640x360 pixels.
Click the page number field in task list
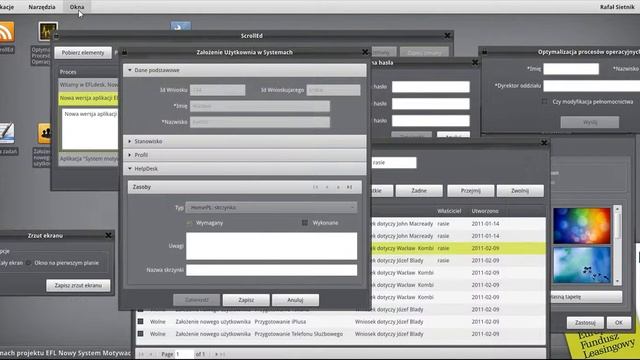(x=184, y=354)
